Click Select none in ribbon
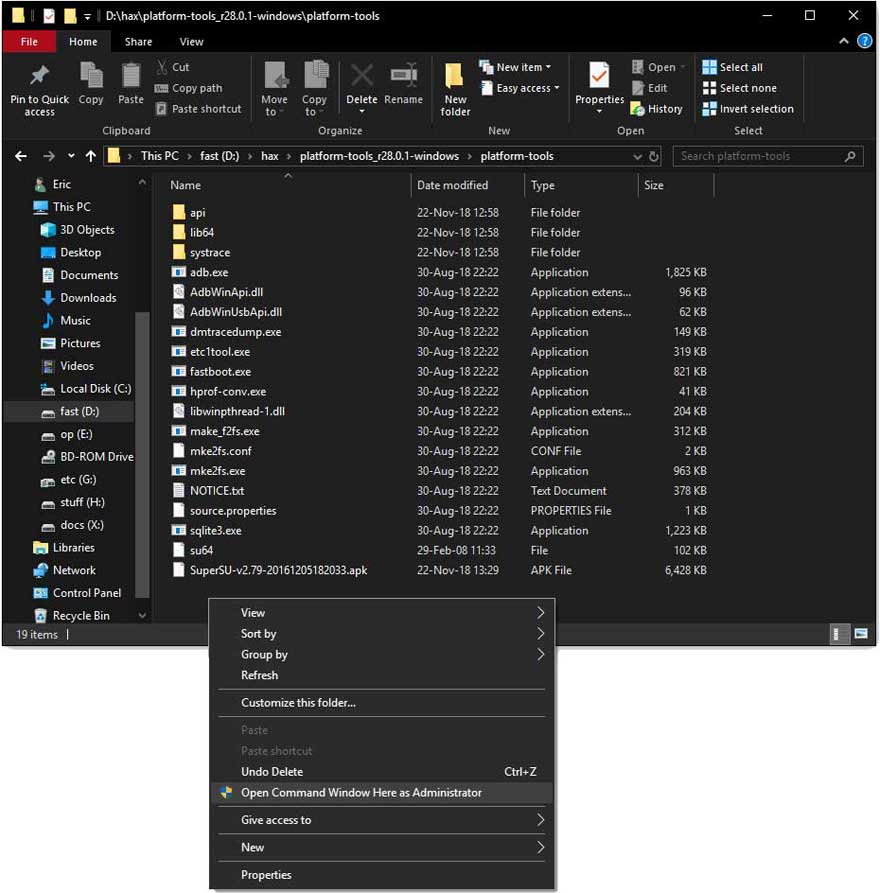The height and width of the screenshot is (893, 880). [739, 88]
